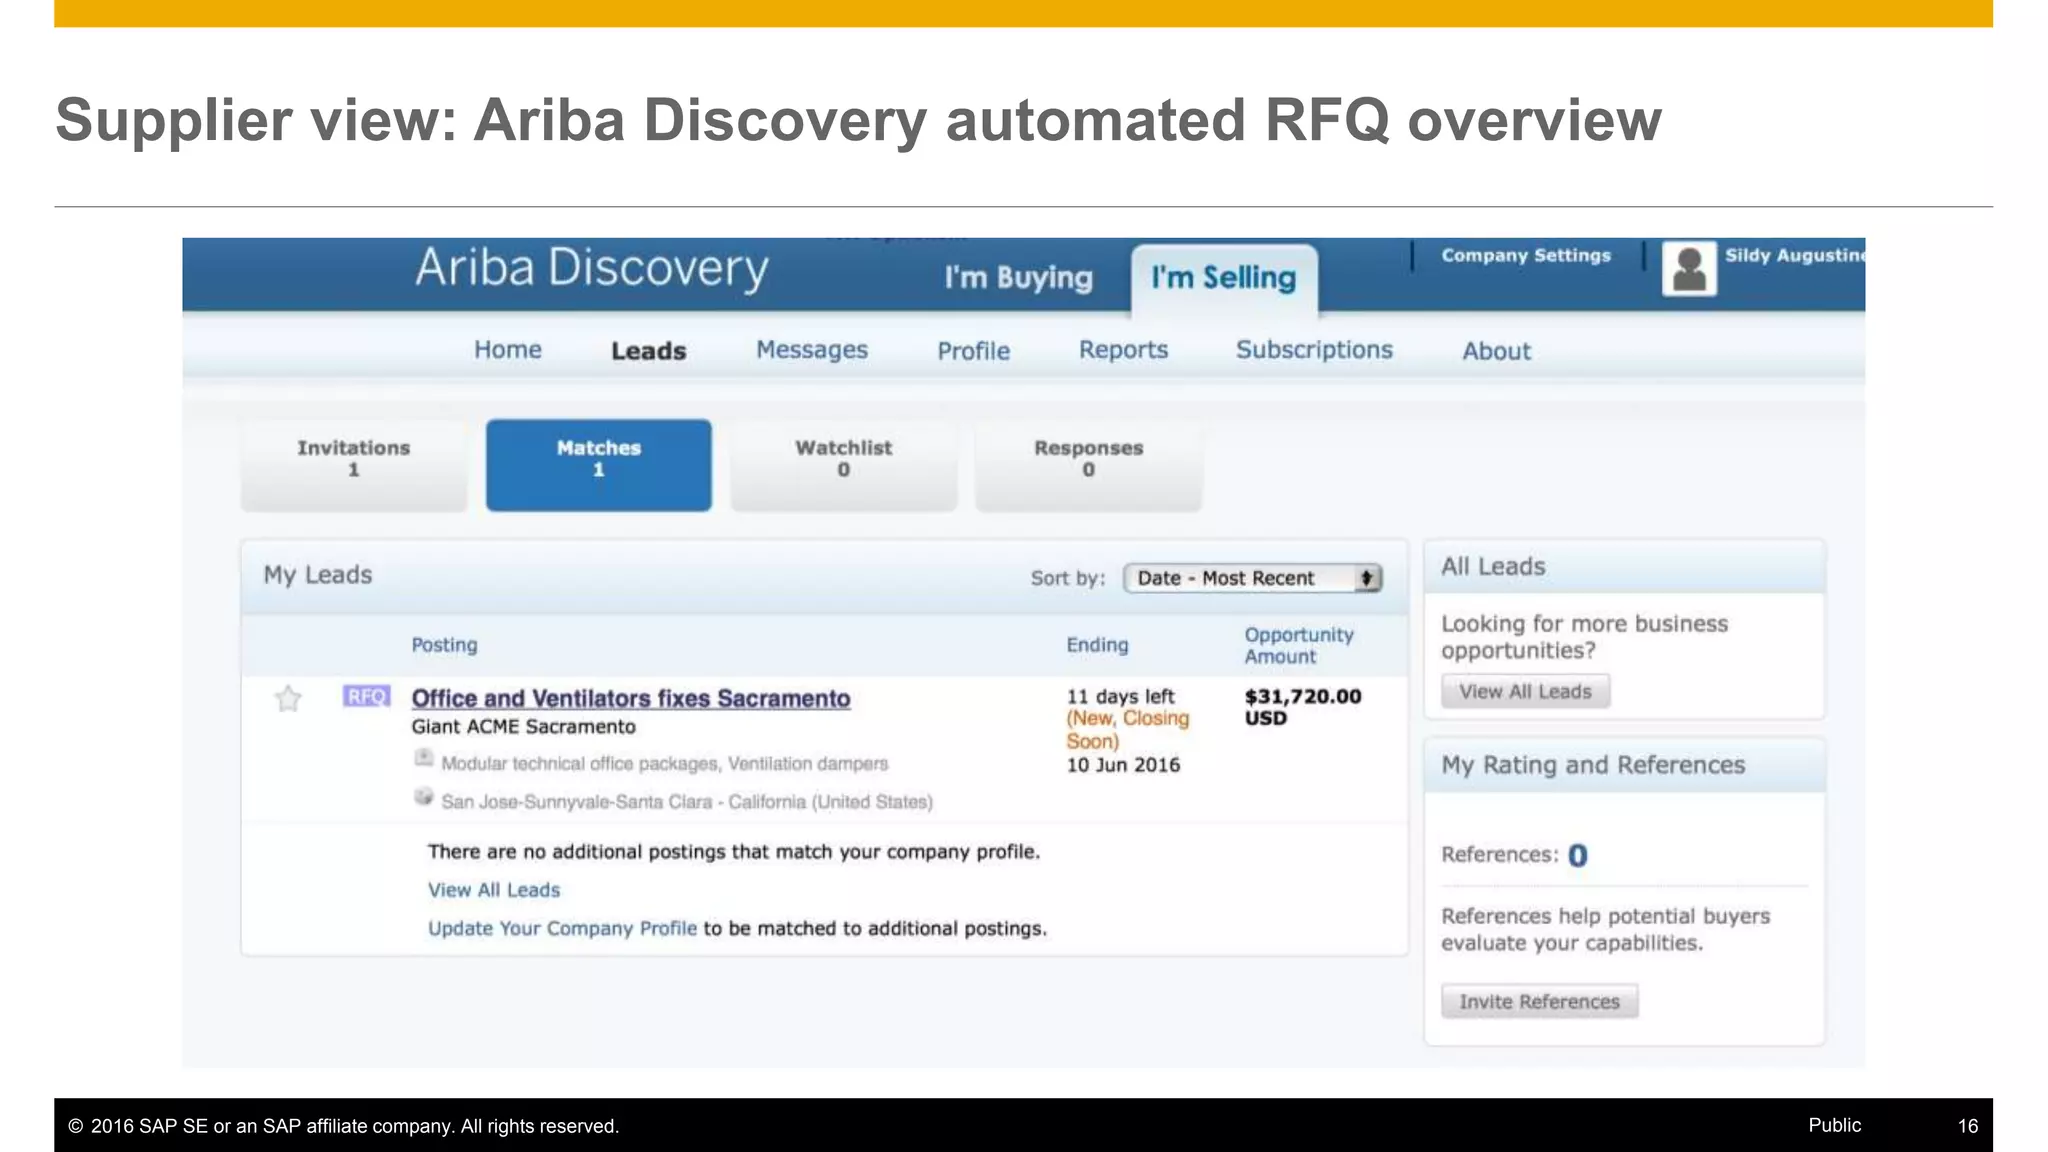Image resolution: width=2048 pixels, height=1152 pixels.
Task: Go to Messages
Action: tap(812, 350)
